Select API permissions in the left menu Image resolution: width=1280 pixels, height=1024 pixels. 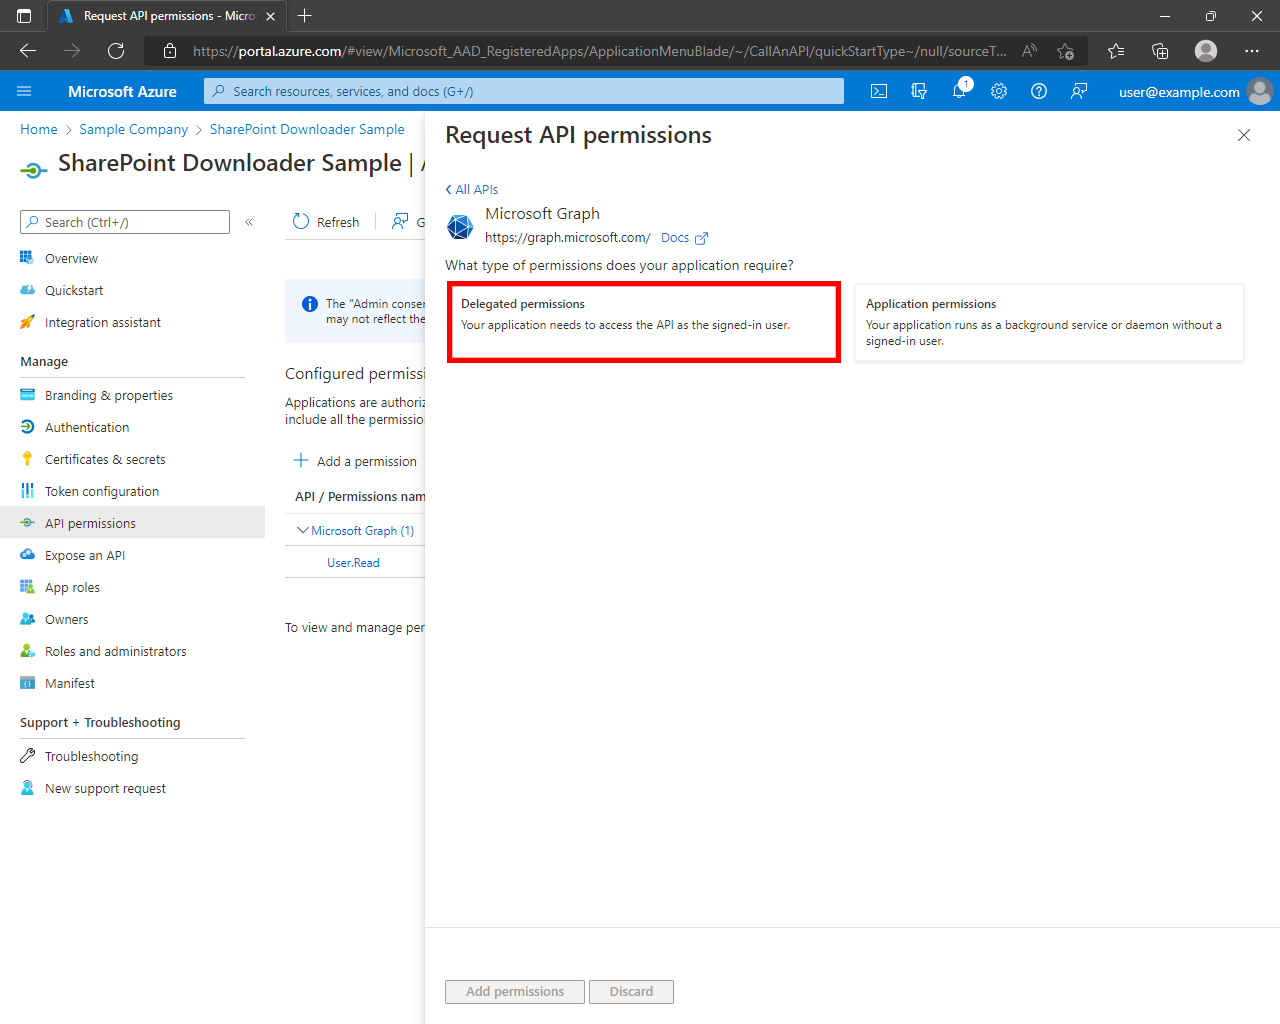pyautogui.click(x=132, y=523)
